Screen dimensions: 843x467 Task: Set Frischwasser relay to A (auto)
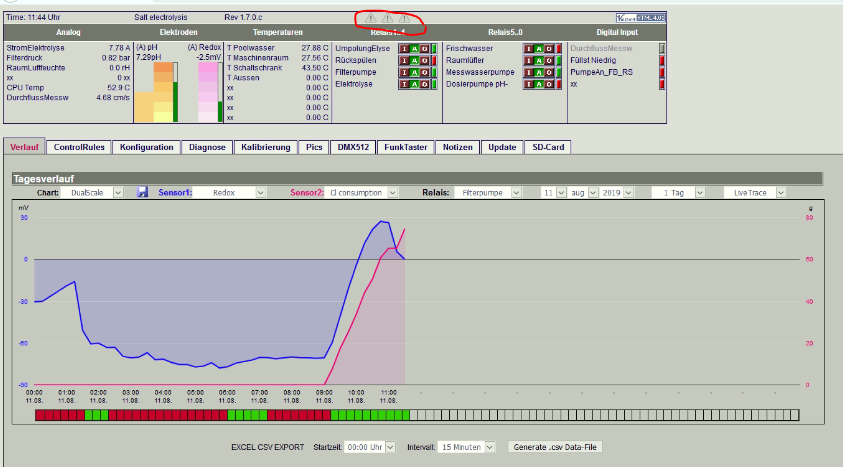[x=539, y=48]
